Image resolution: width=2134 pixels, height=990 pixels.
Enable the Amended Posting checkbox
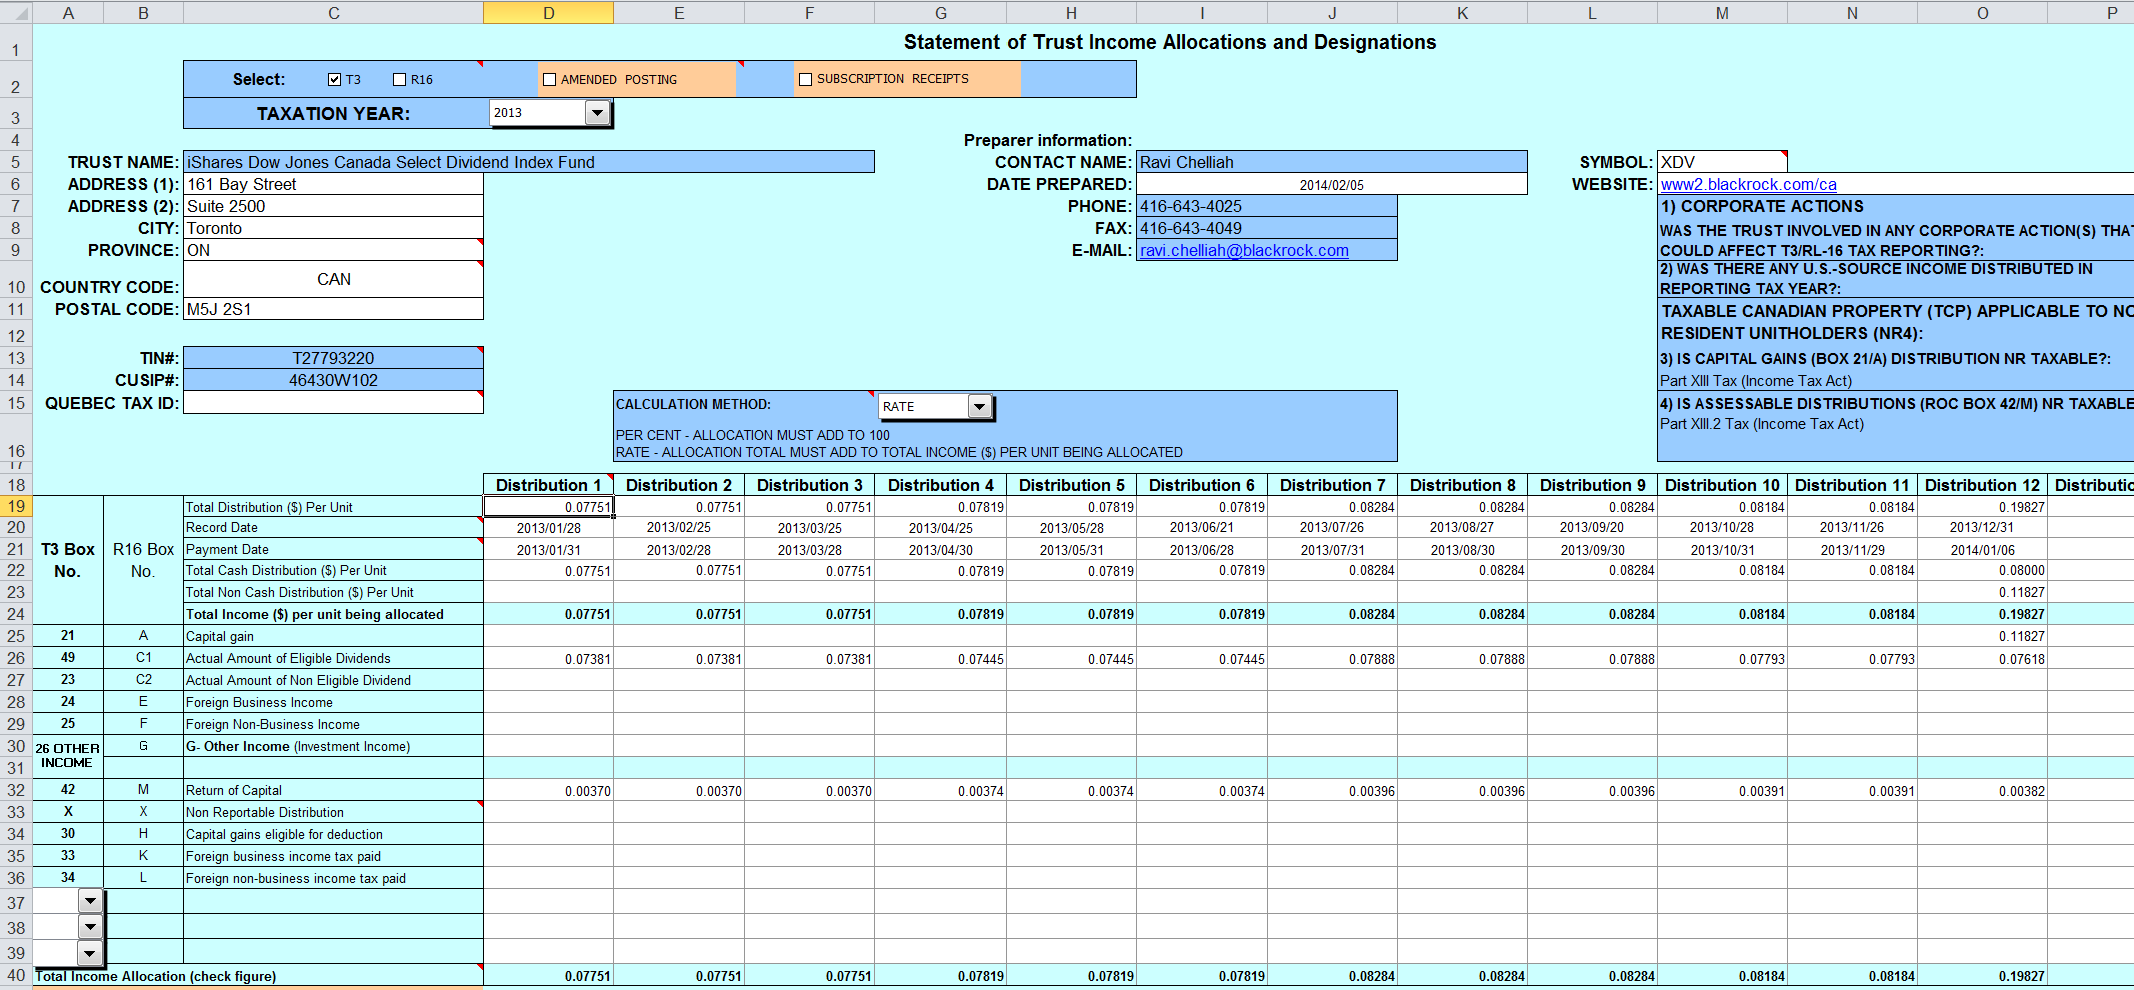(x=549, y=80)
